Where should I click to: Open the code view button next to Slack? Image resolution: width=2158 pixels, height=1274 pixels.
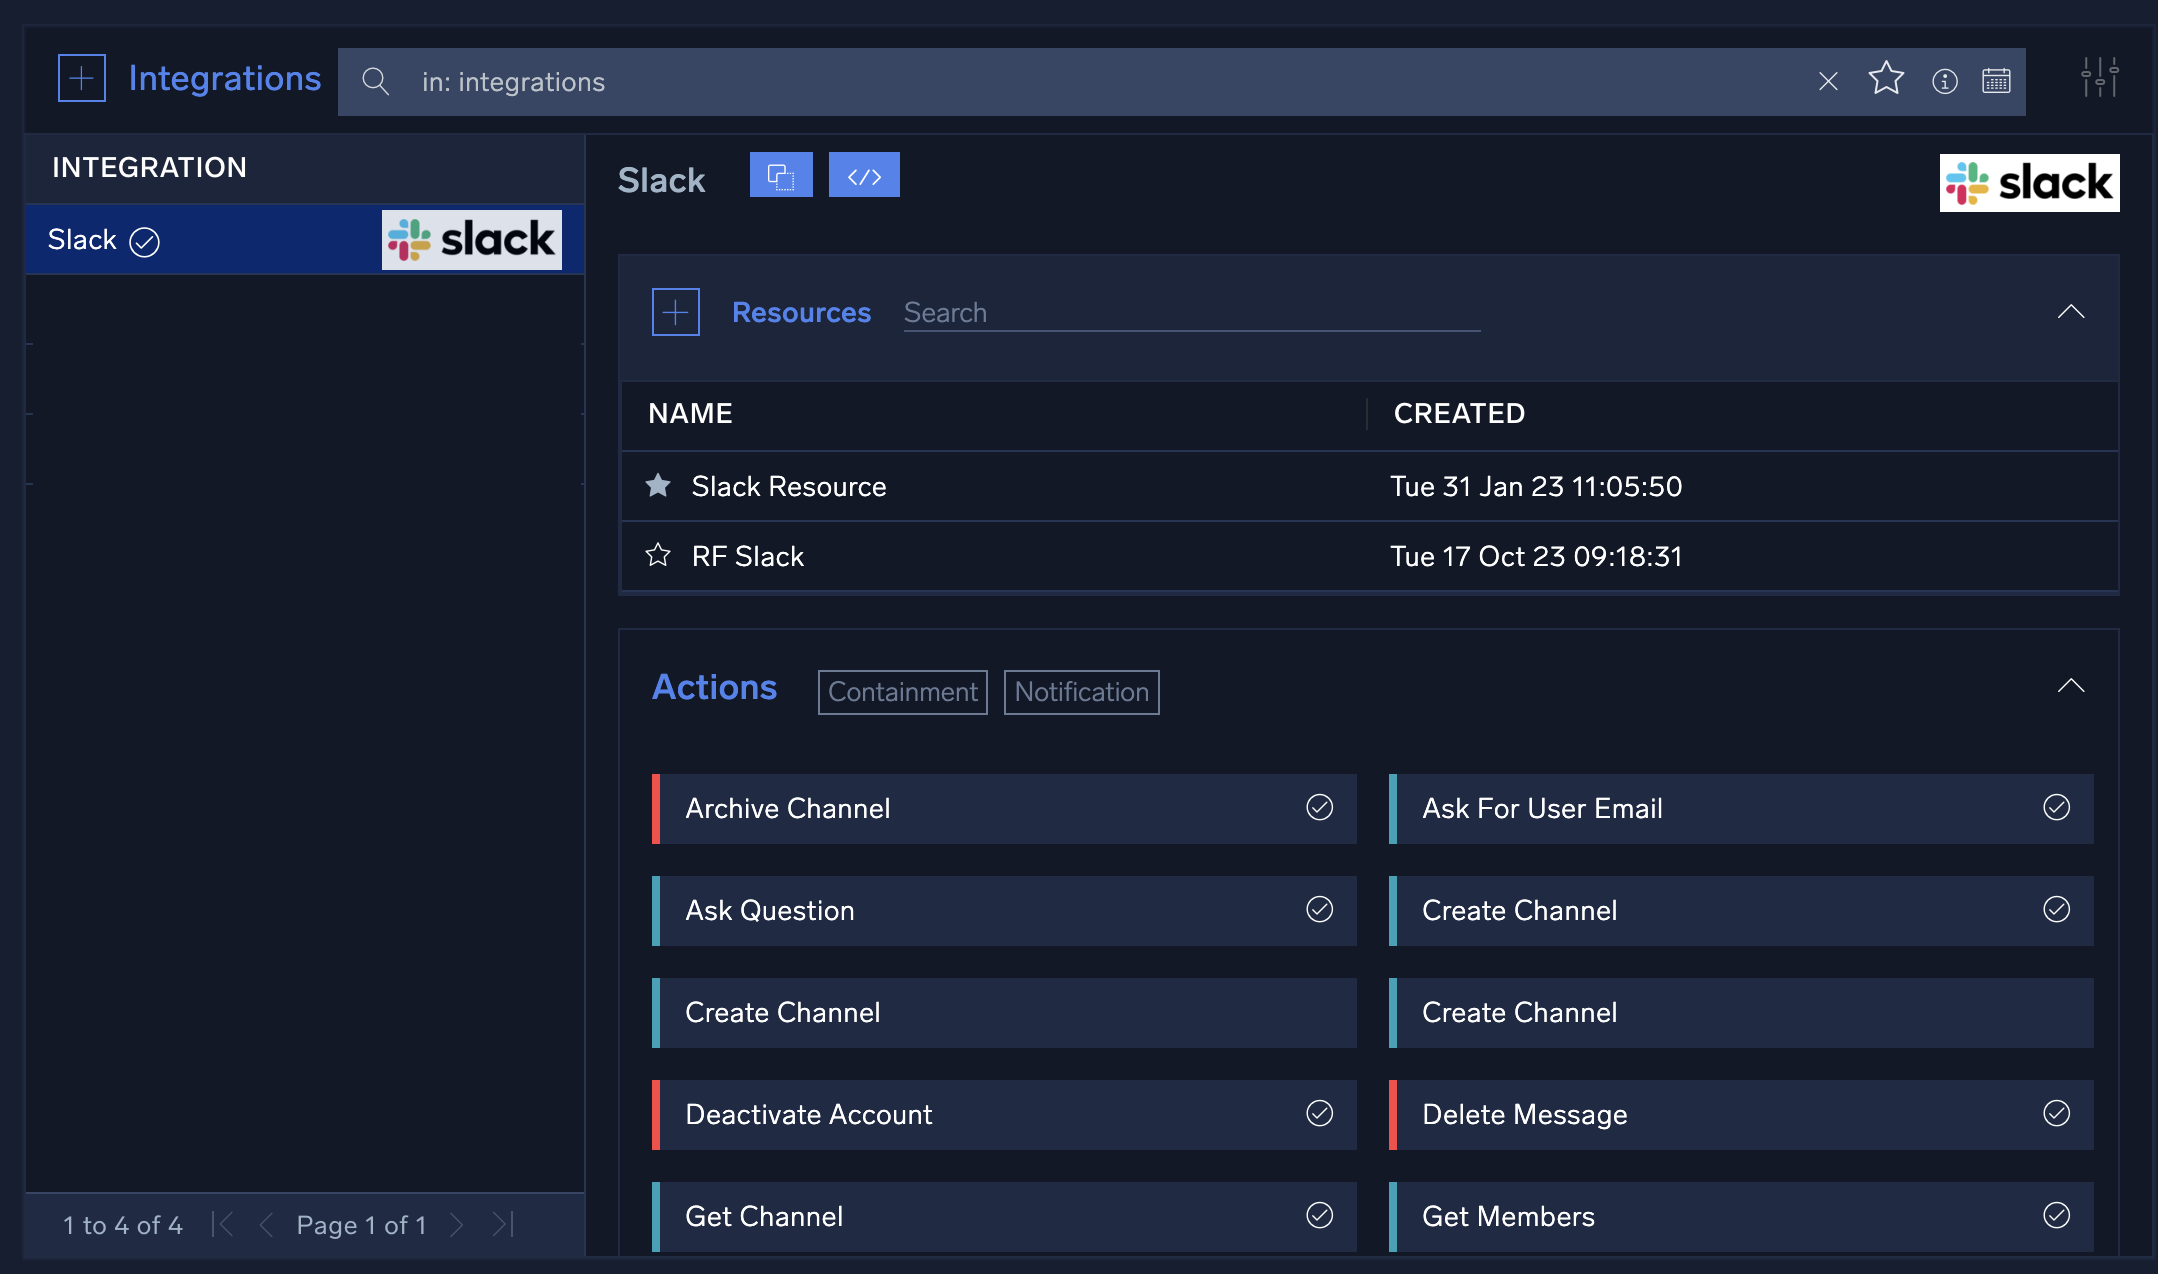click(864, 176)
